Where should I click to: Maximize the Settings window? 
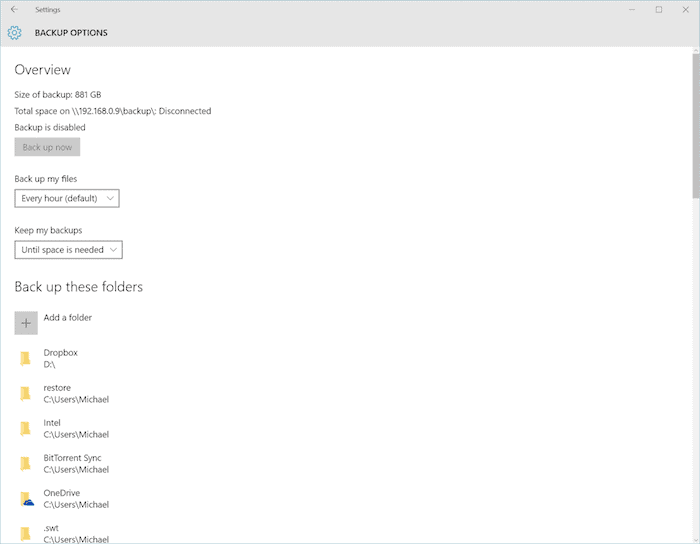tap(658, 9)
